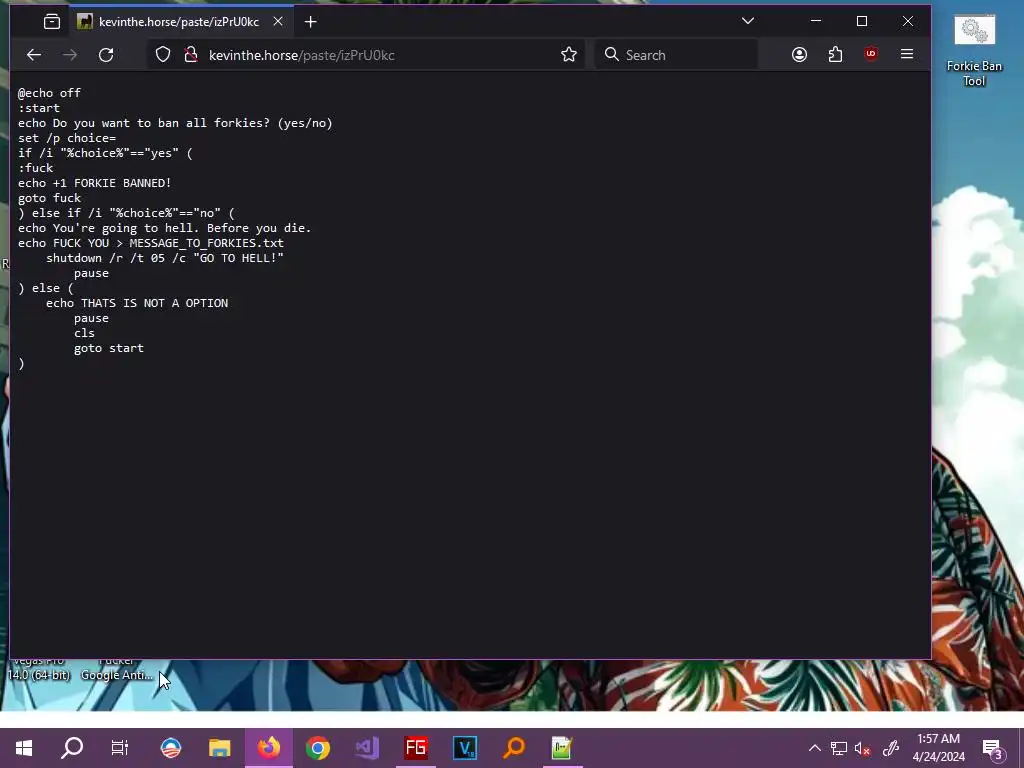Screen dimensions: 1024x768
Task: Select the Google Anti... desktop icon label
Action: (117, 675)
